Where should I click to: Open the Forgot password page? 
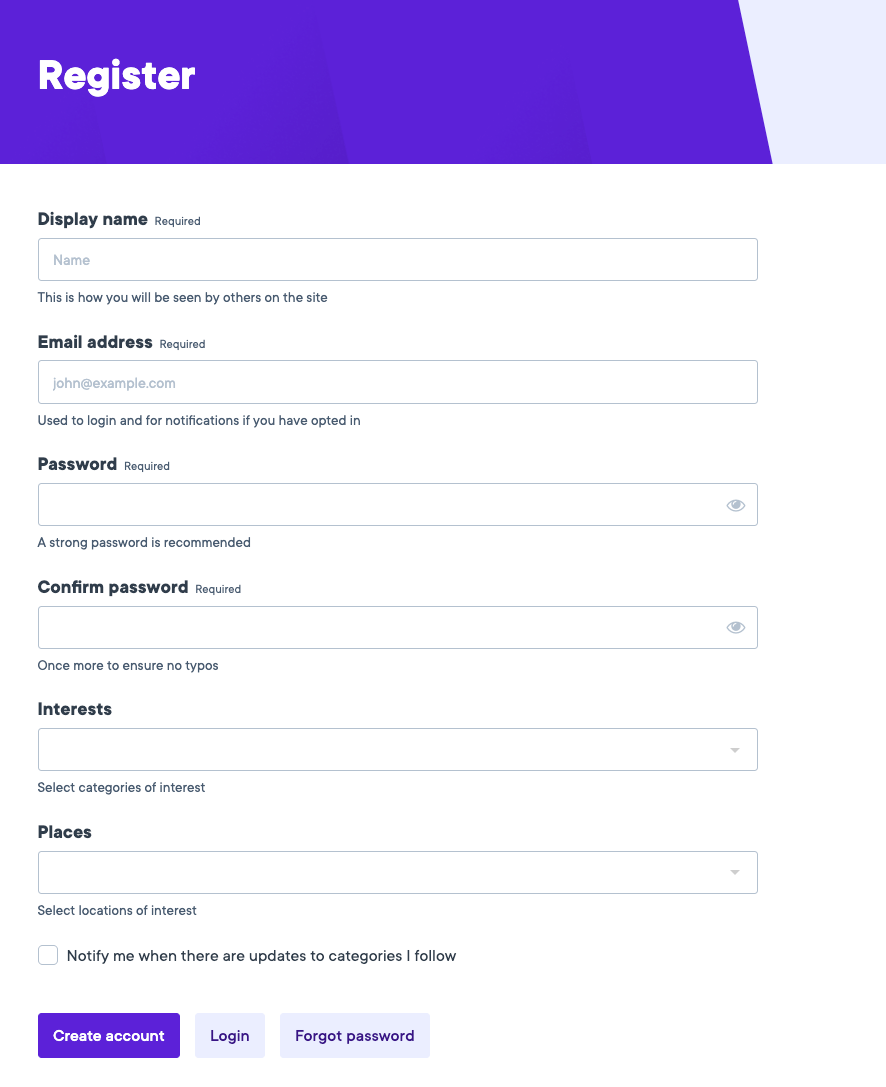tap(354, 1035)
